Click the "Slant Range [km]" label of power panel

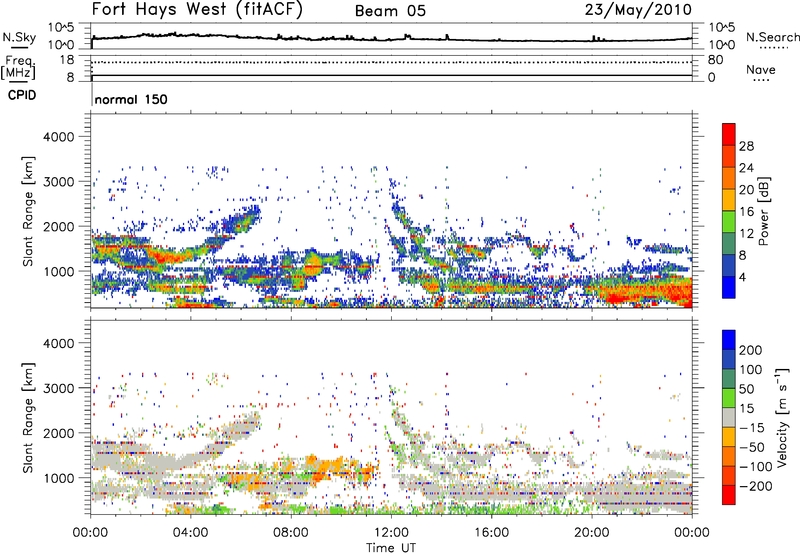[28, 212]
